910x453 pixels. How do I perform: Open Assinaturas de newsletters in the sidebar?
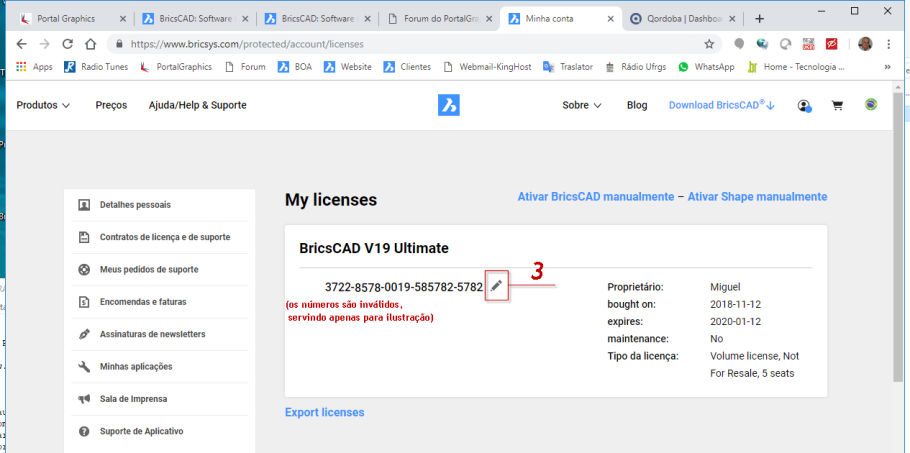(160, 334)
